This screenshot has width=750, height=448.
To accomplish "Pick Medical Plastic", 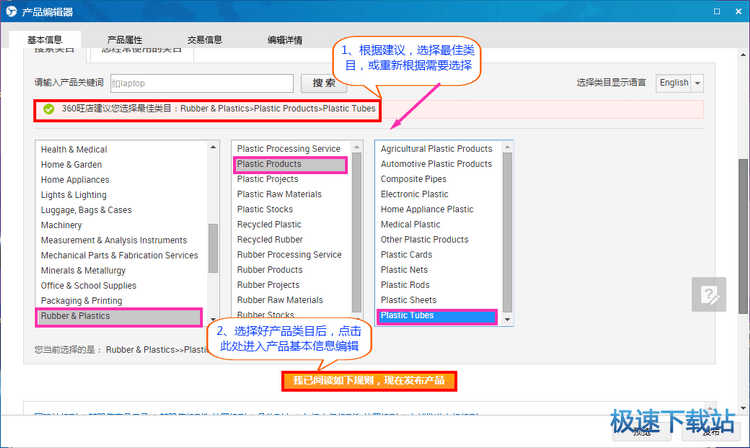I will pos(410,224).
